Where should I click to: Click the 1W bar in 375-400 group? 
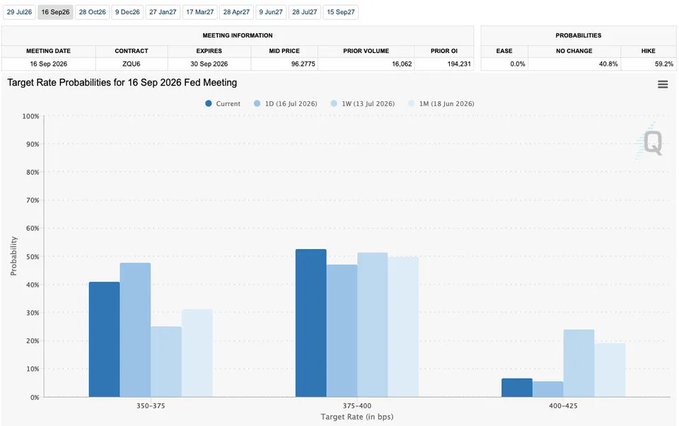point(372,325)
